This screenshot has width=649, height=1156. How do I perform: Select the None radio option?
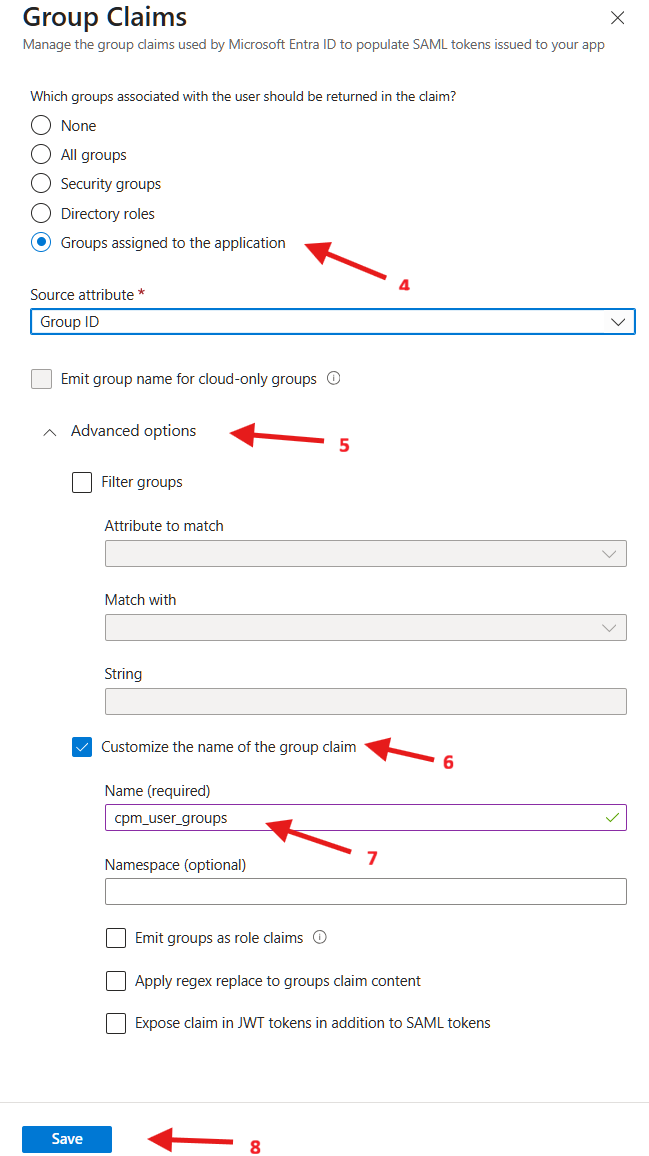tap(41, 125)
